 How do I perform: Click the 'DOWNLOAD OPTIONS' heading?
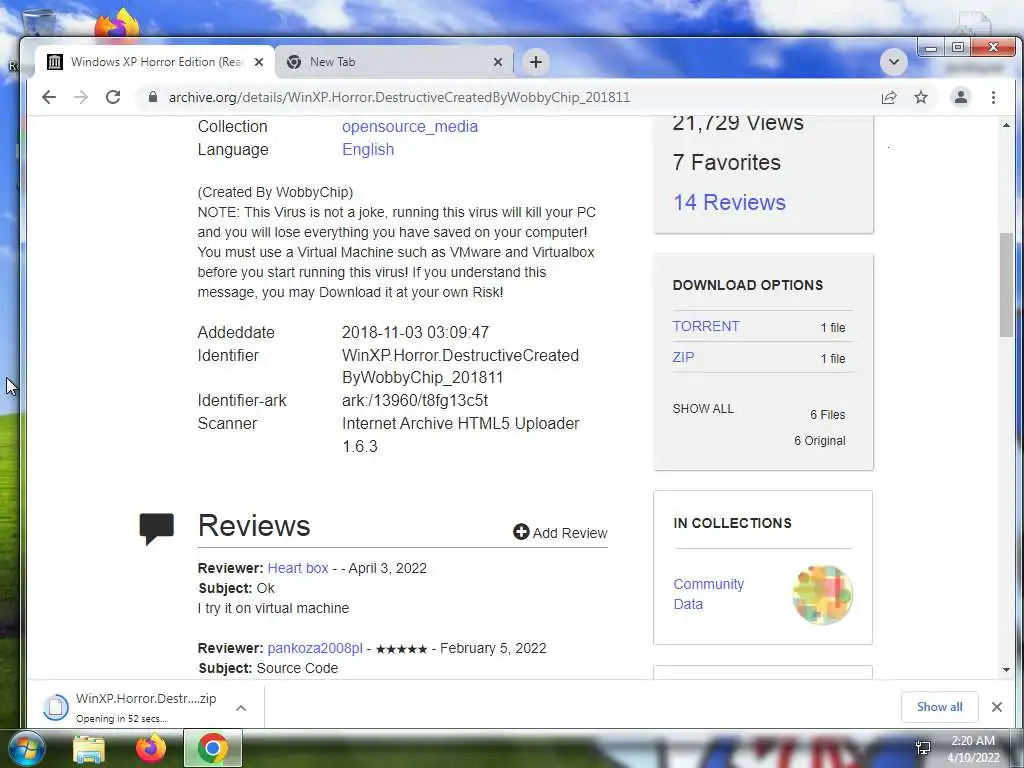748,285
